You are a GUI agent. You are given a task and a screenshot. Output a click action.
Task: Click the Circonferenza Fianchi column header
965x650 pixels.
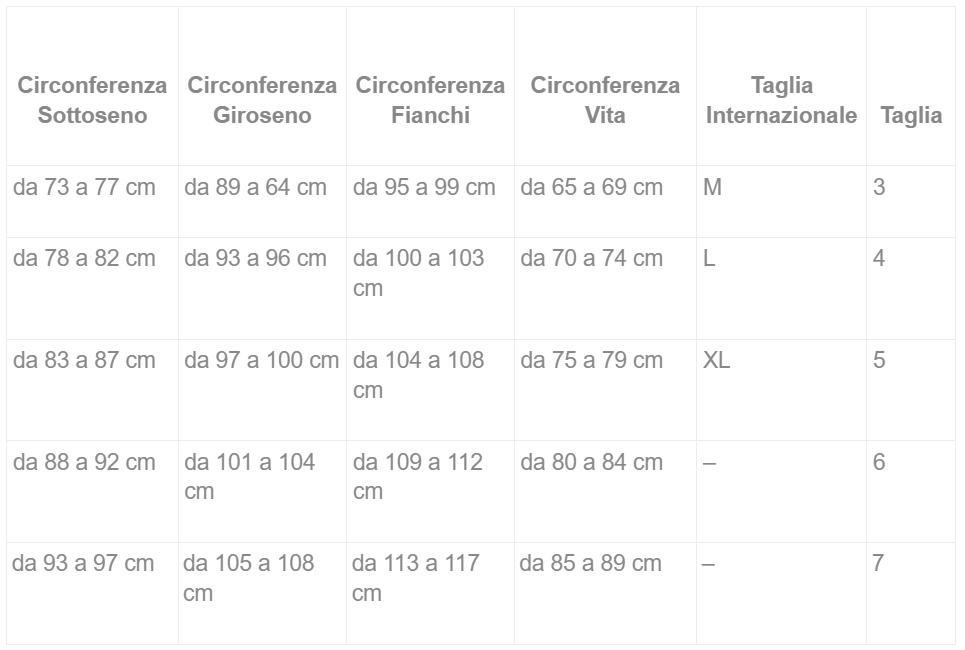tap(430, 100)
